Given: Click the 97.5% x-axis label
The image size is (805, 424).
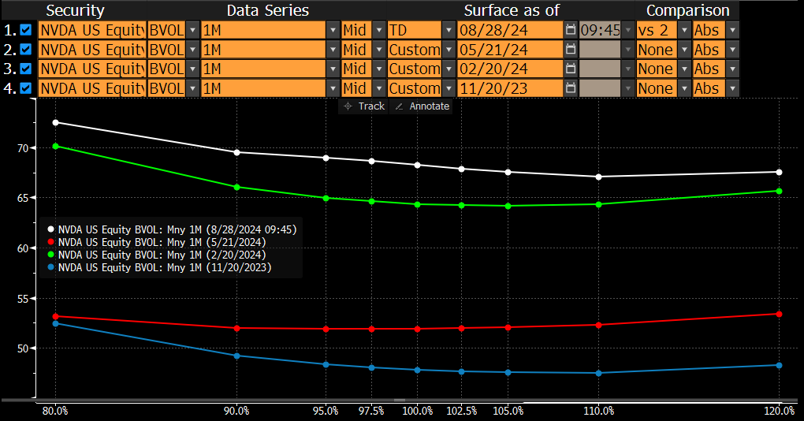Looking at the screenshot, I should click(371, 411).
